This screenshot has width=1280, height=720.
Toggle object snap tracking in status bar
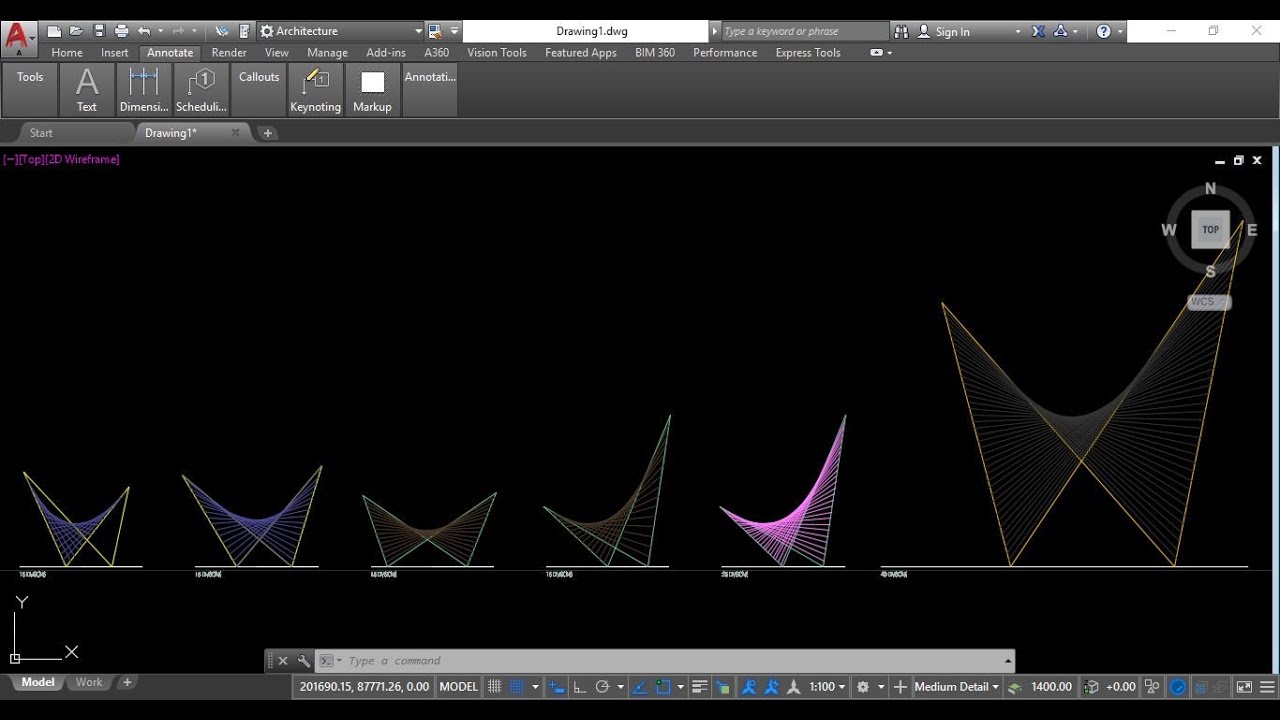(x=640, y=687)
